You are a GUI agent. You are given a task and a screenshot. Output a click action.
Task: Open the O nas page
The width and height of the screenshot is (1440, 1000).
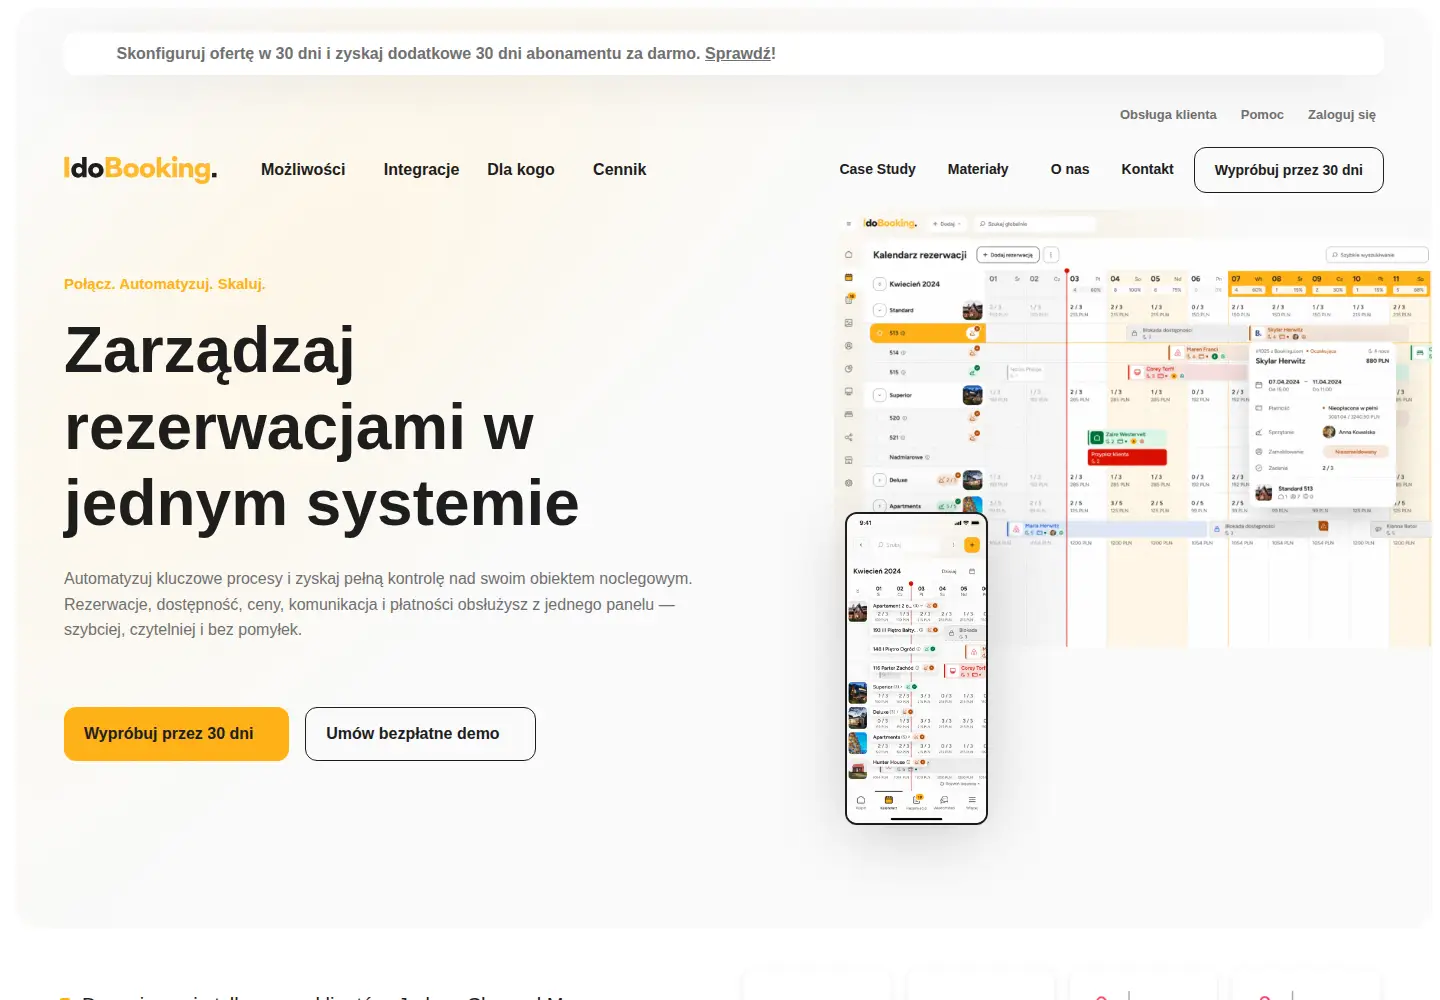click(1070, 169)
